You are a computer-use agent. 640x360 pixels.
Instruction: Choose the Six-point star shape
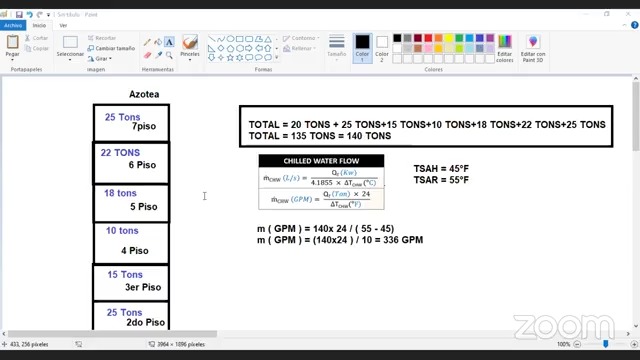tap(240, 58)
